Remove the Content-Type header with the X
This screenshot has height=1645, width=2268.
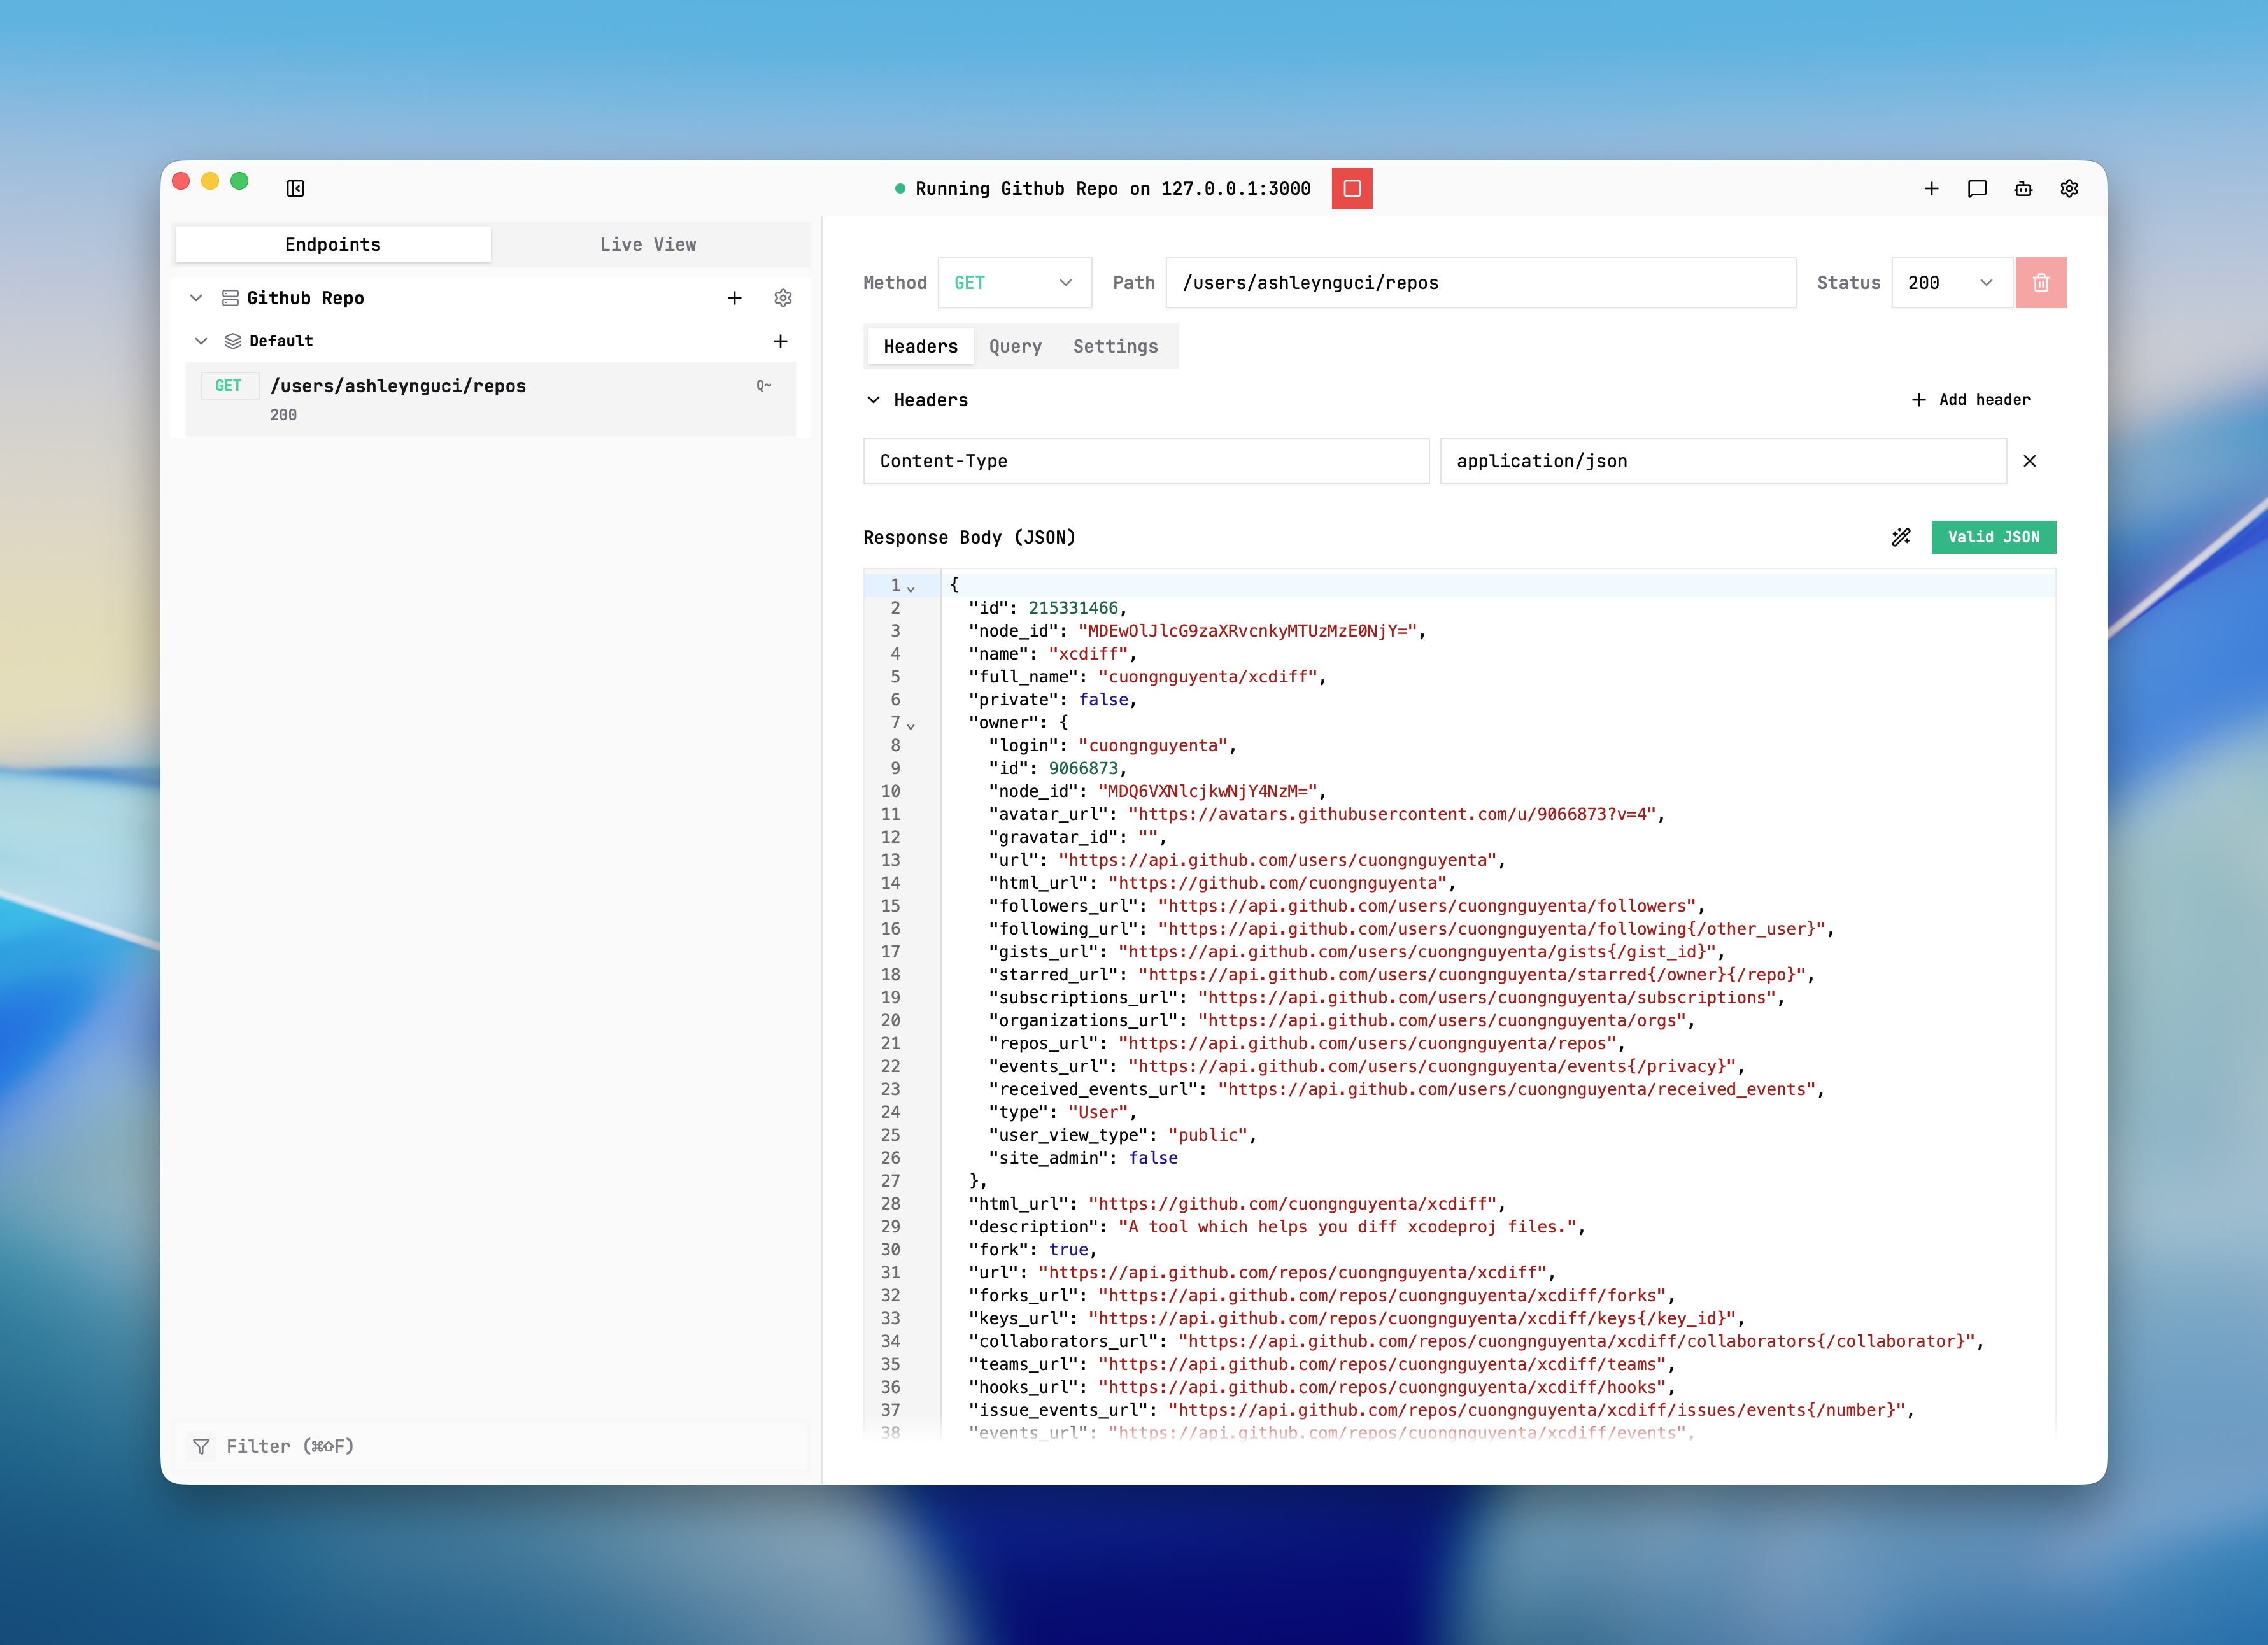(x=2030, y=461)
